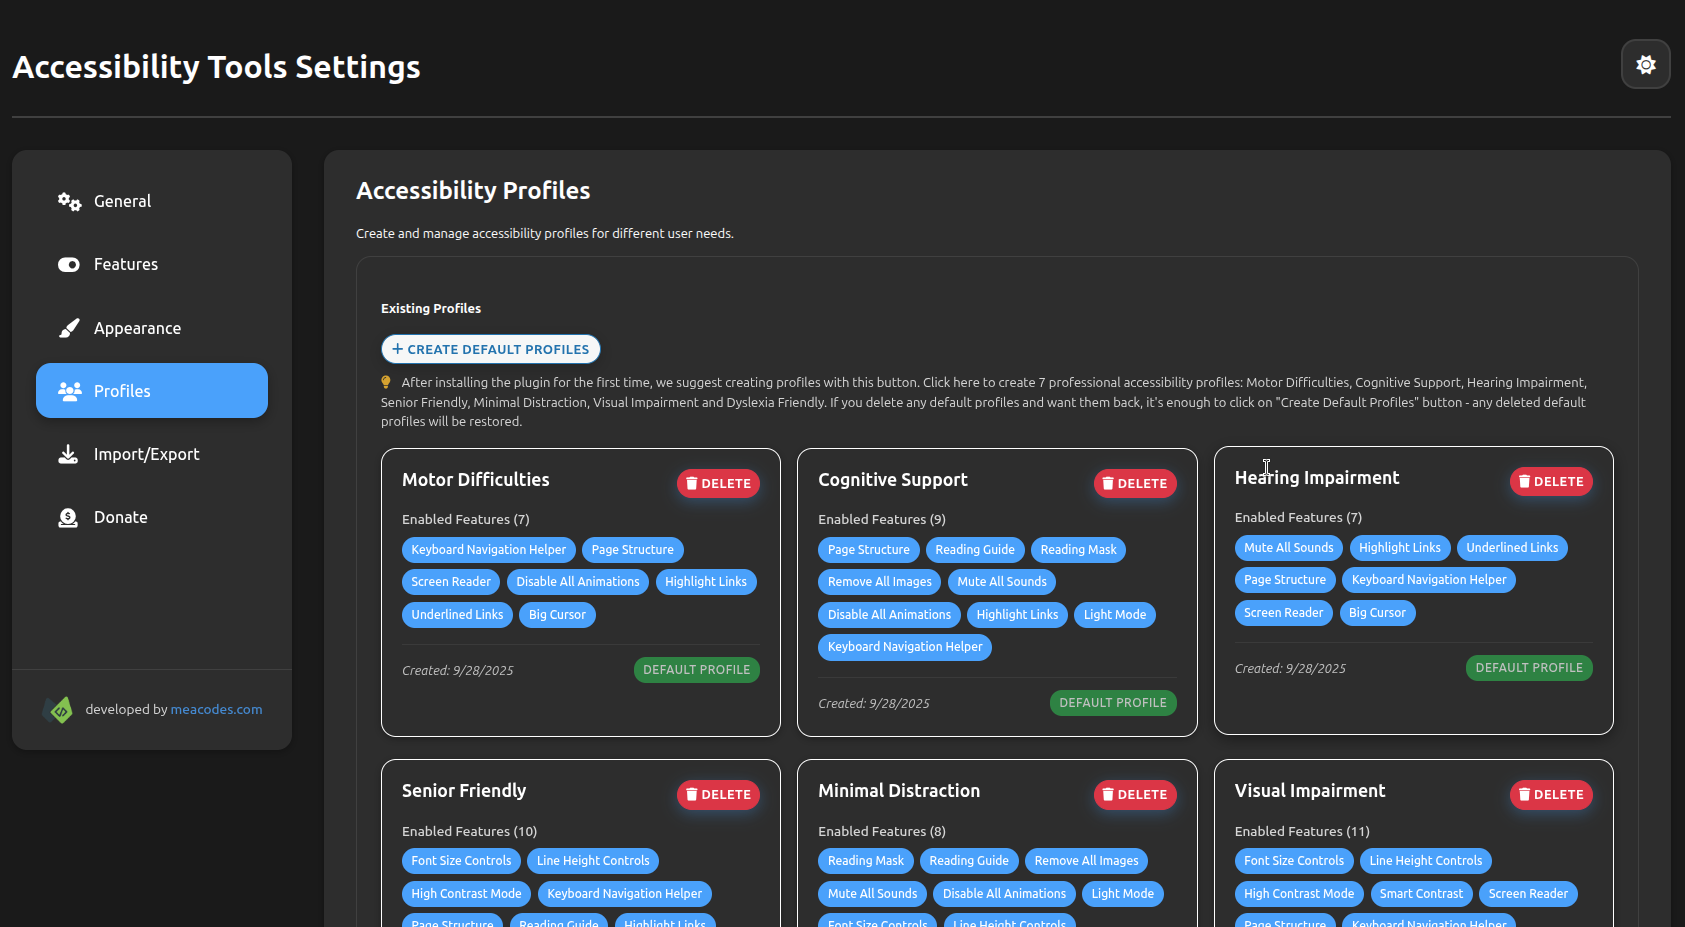Toggle the light/dark theme sun icon
This screenshot has height=927, width=1685.
(1645, 65)
